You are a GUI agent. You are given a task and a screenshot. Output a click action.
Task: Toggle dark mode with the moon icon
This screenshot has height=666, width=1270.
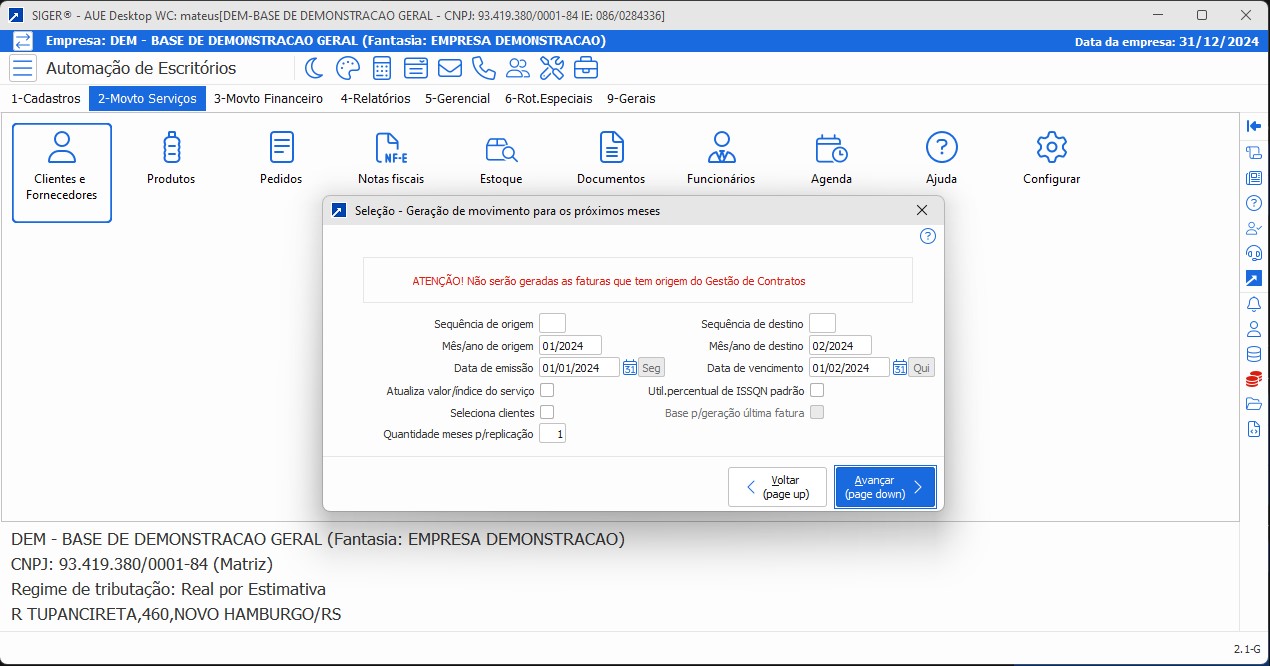314,68
